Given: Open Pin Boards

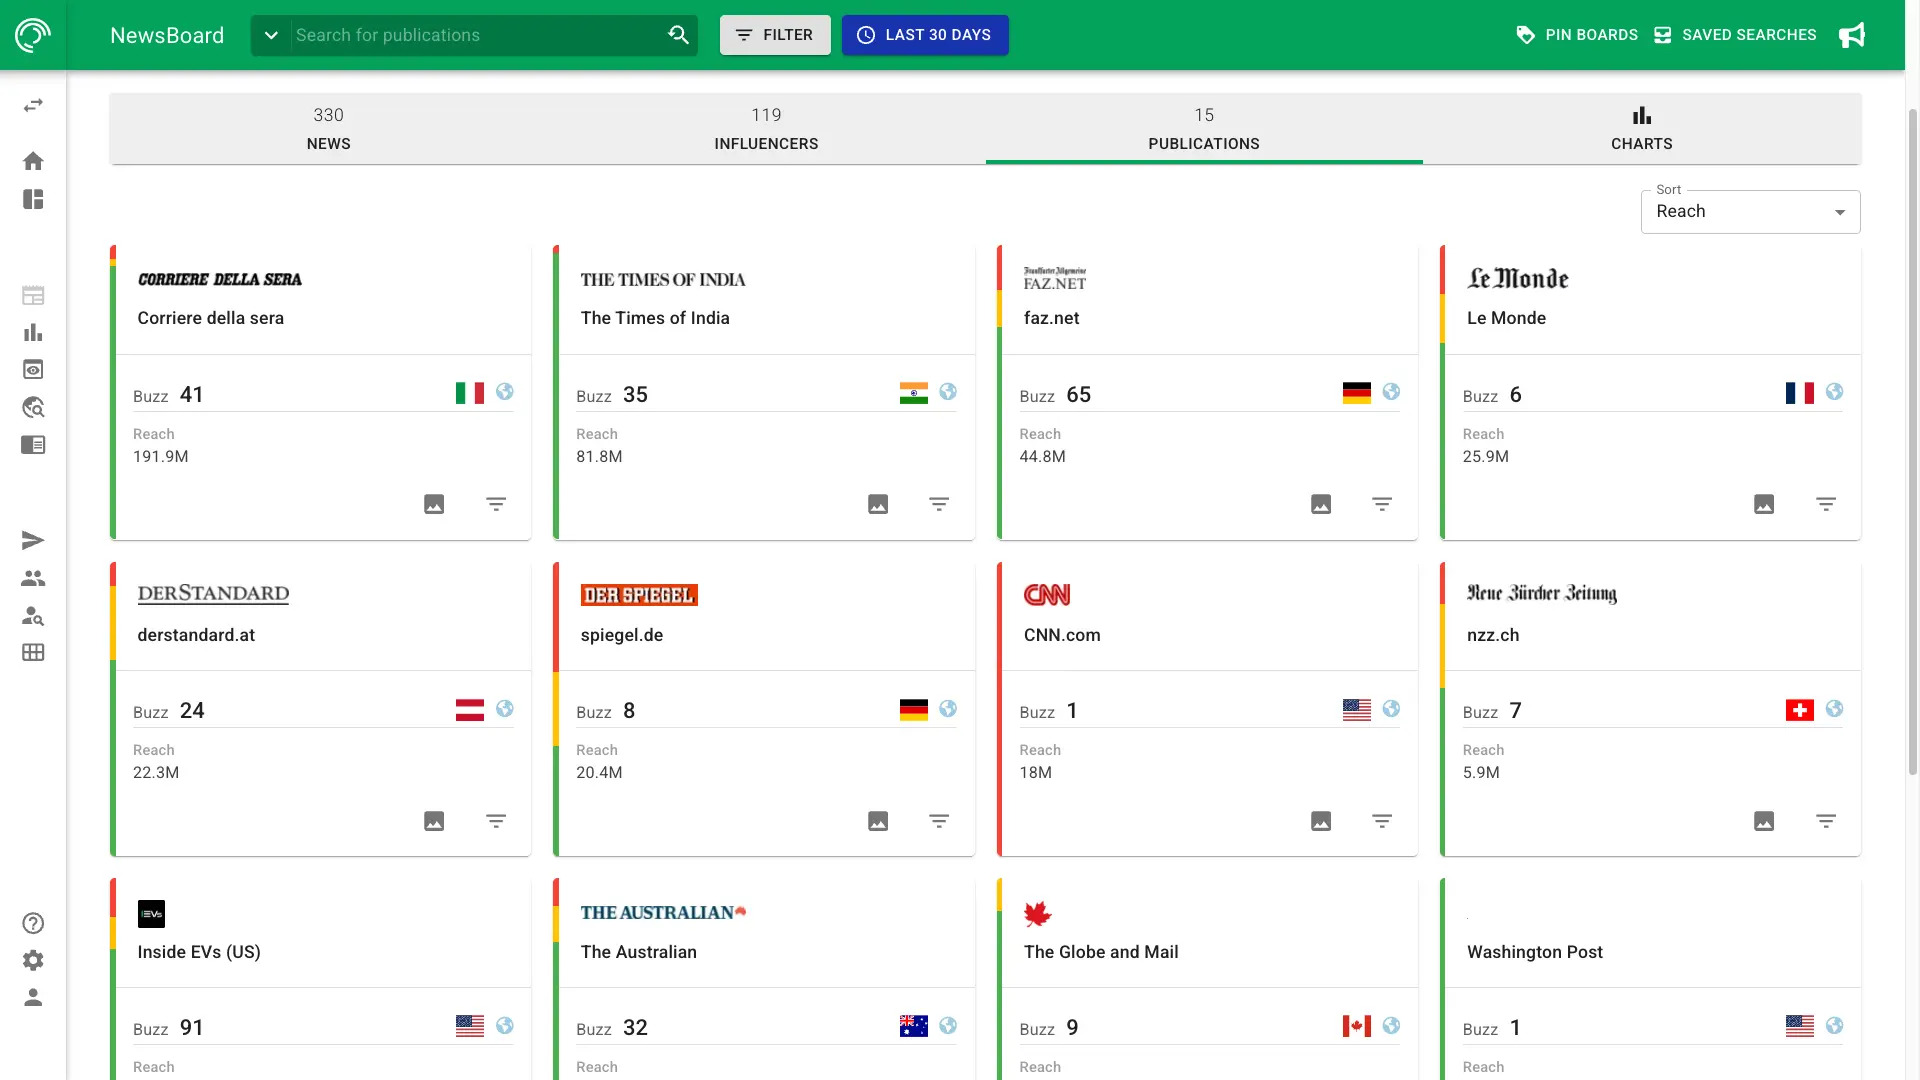Looking at the screenshot, I should pyautogui.click(x=1577, y=35).
